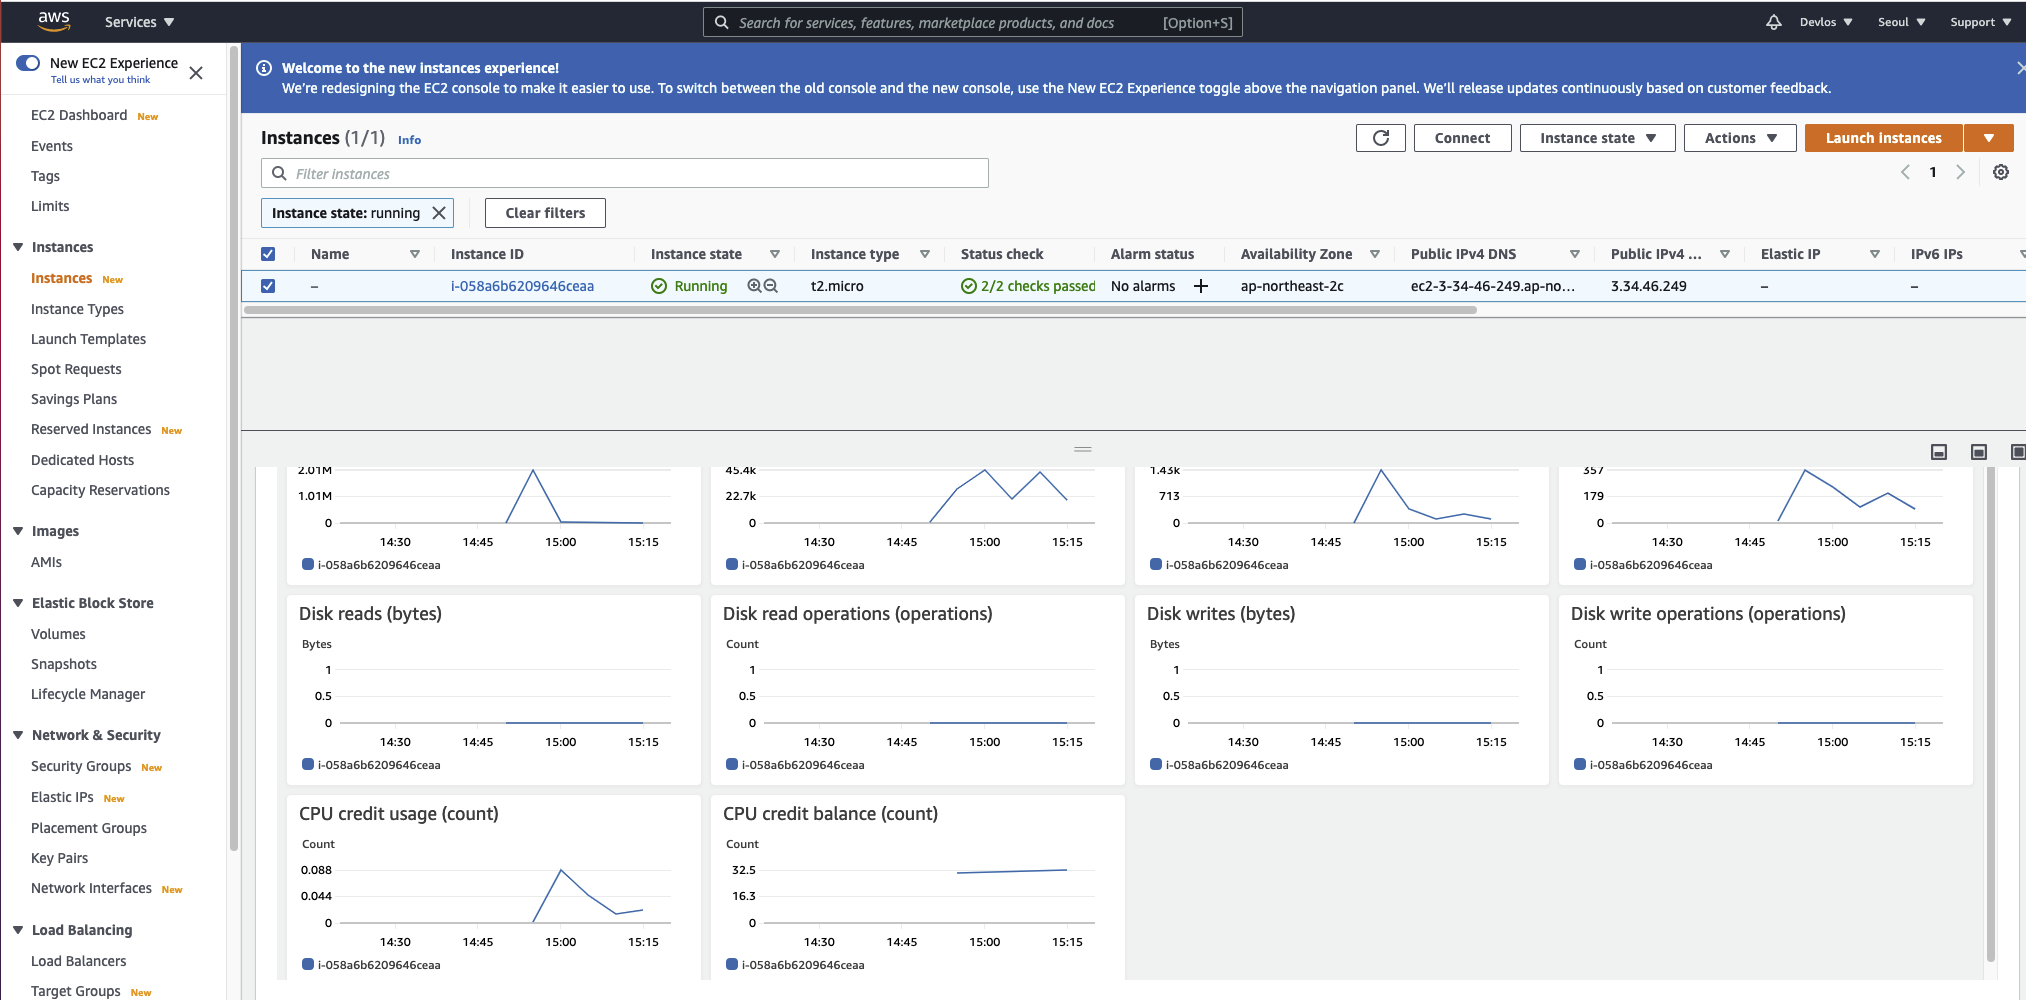Click the welcome banner info icon

(x=264, y=68)
